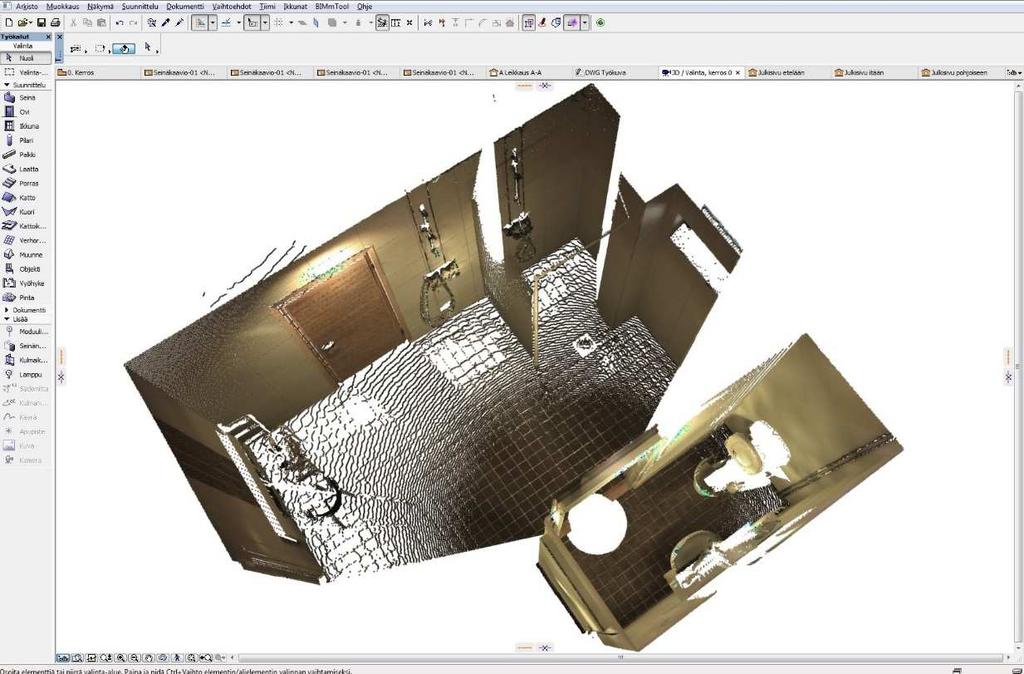
Task: Select the Nuoli (arrow) tool
Action: point(26,58)
